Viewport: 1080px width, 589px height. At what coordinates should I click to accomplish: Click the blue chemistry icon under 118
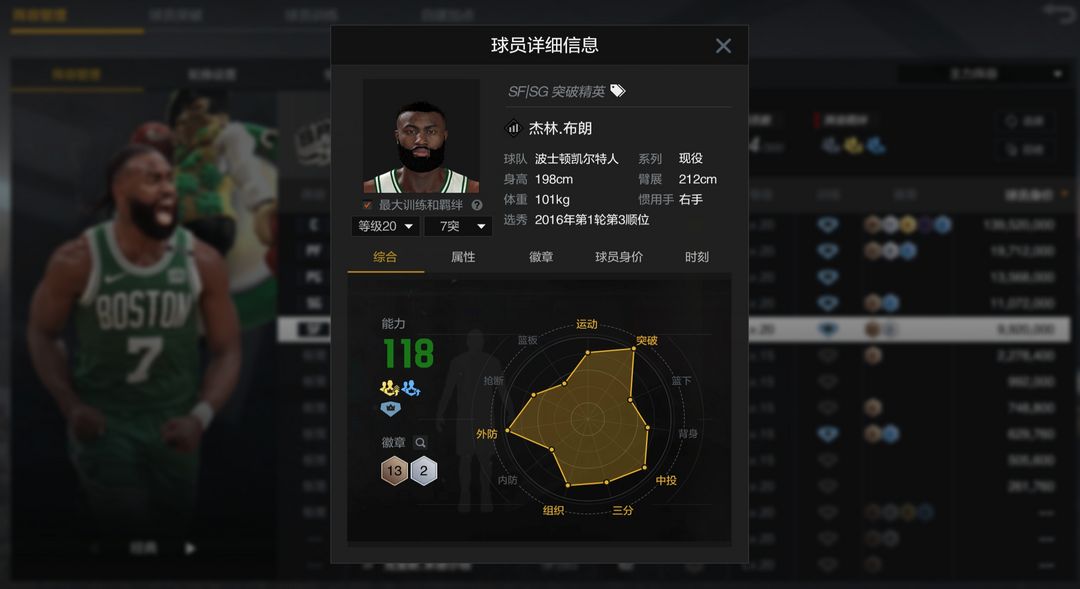[x=411, y=388]
